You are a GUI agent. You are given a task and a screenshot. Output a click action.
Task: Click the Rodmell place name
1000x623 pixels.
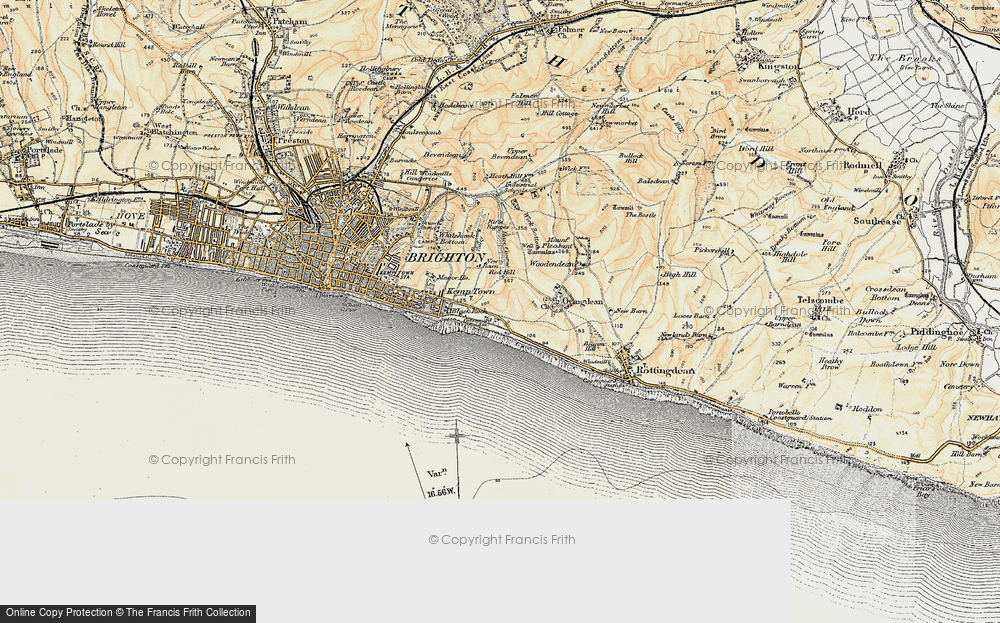pyautogui.click(x=863, y=165)
